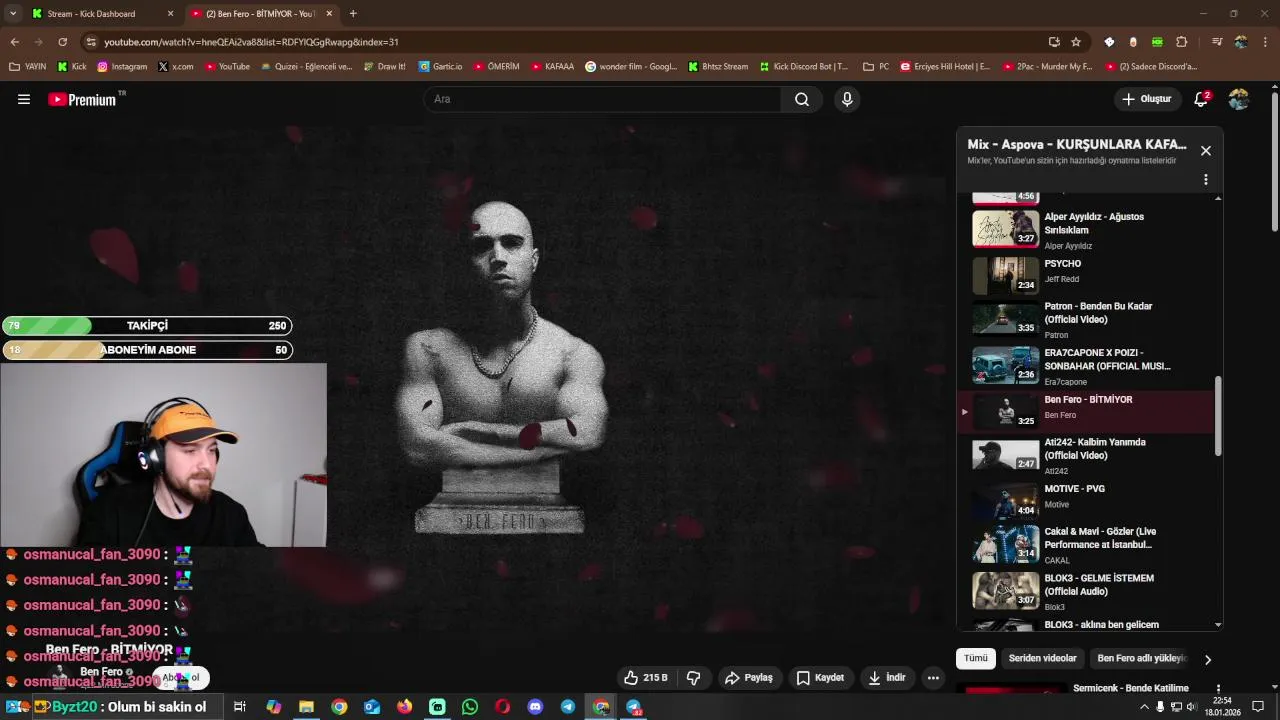Show hidden system tray icons
Image resolution: width=1280 pixels, height=720 pixels.
coord(1144,707)
